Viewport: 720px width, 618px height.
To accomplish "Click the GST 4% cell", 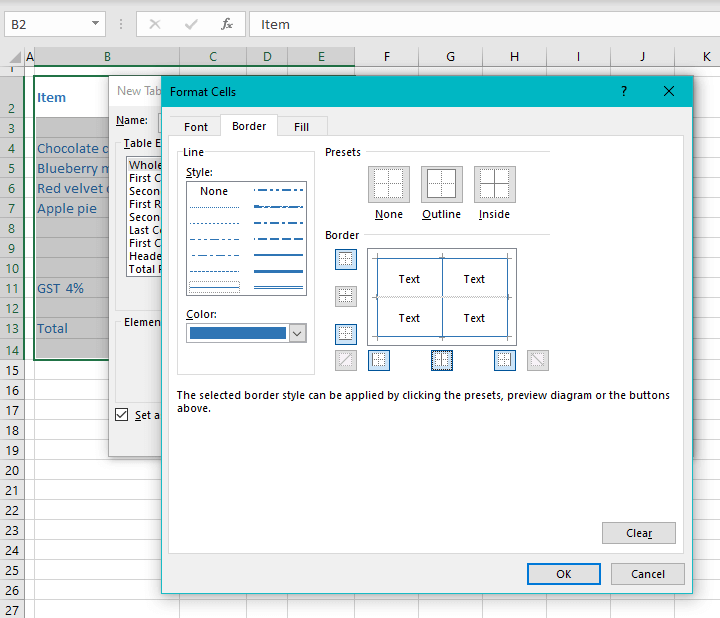I will click(72, 288).
